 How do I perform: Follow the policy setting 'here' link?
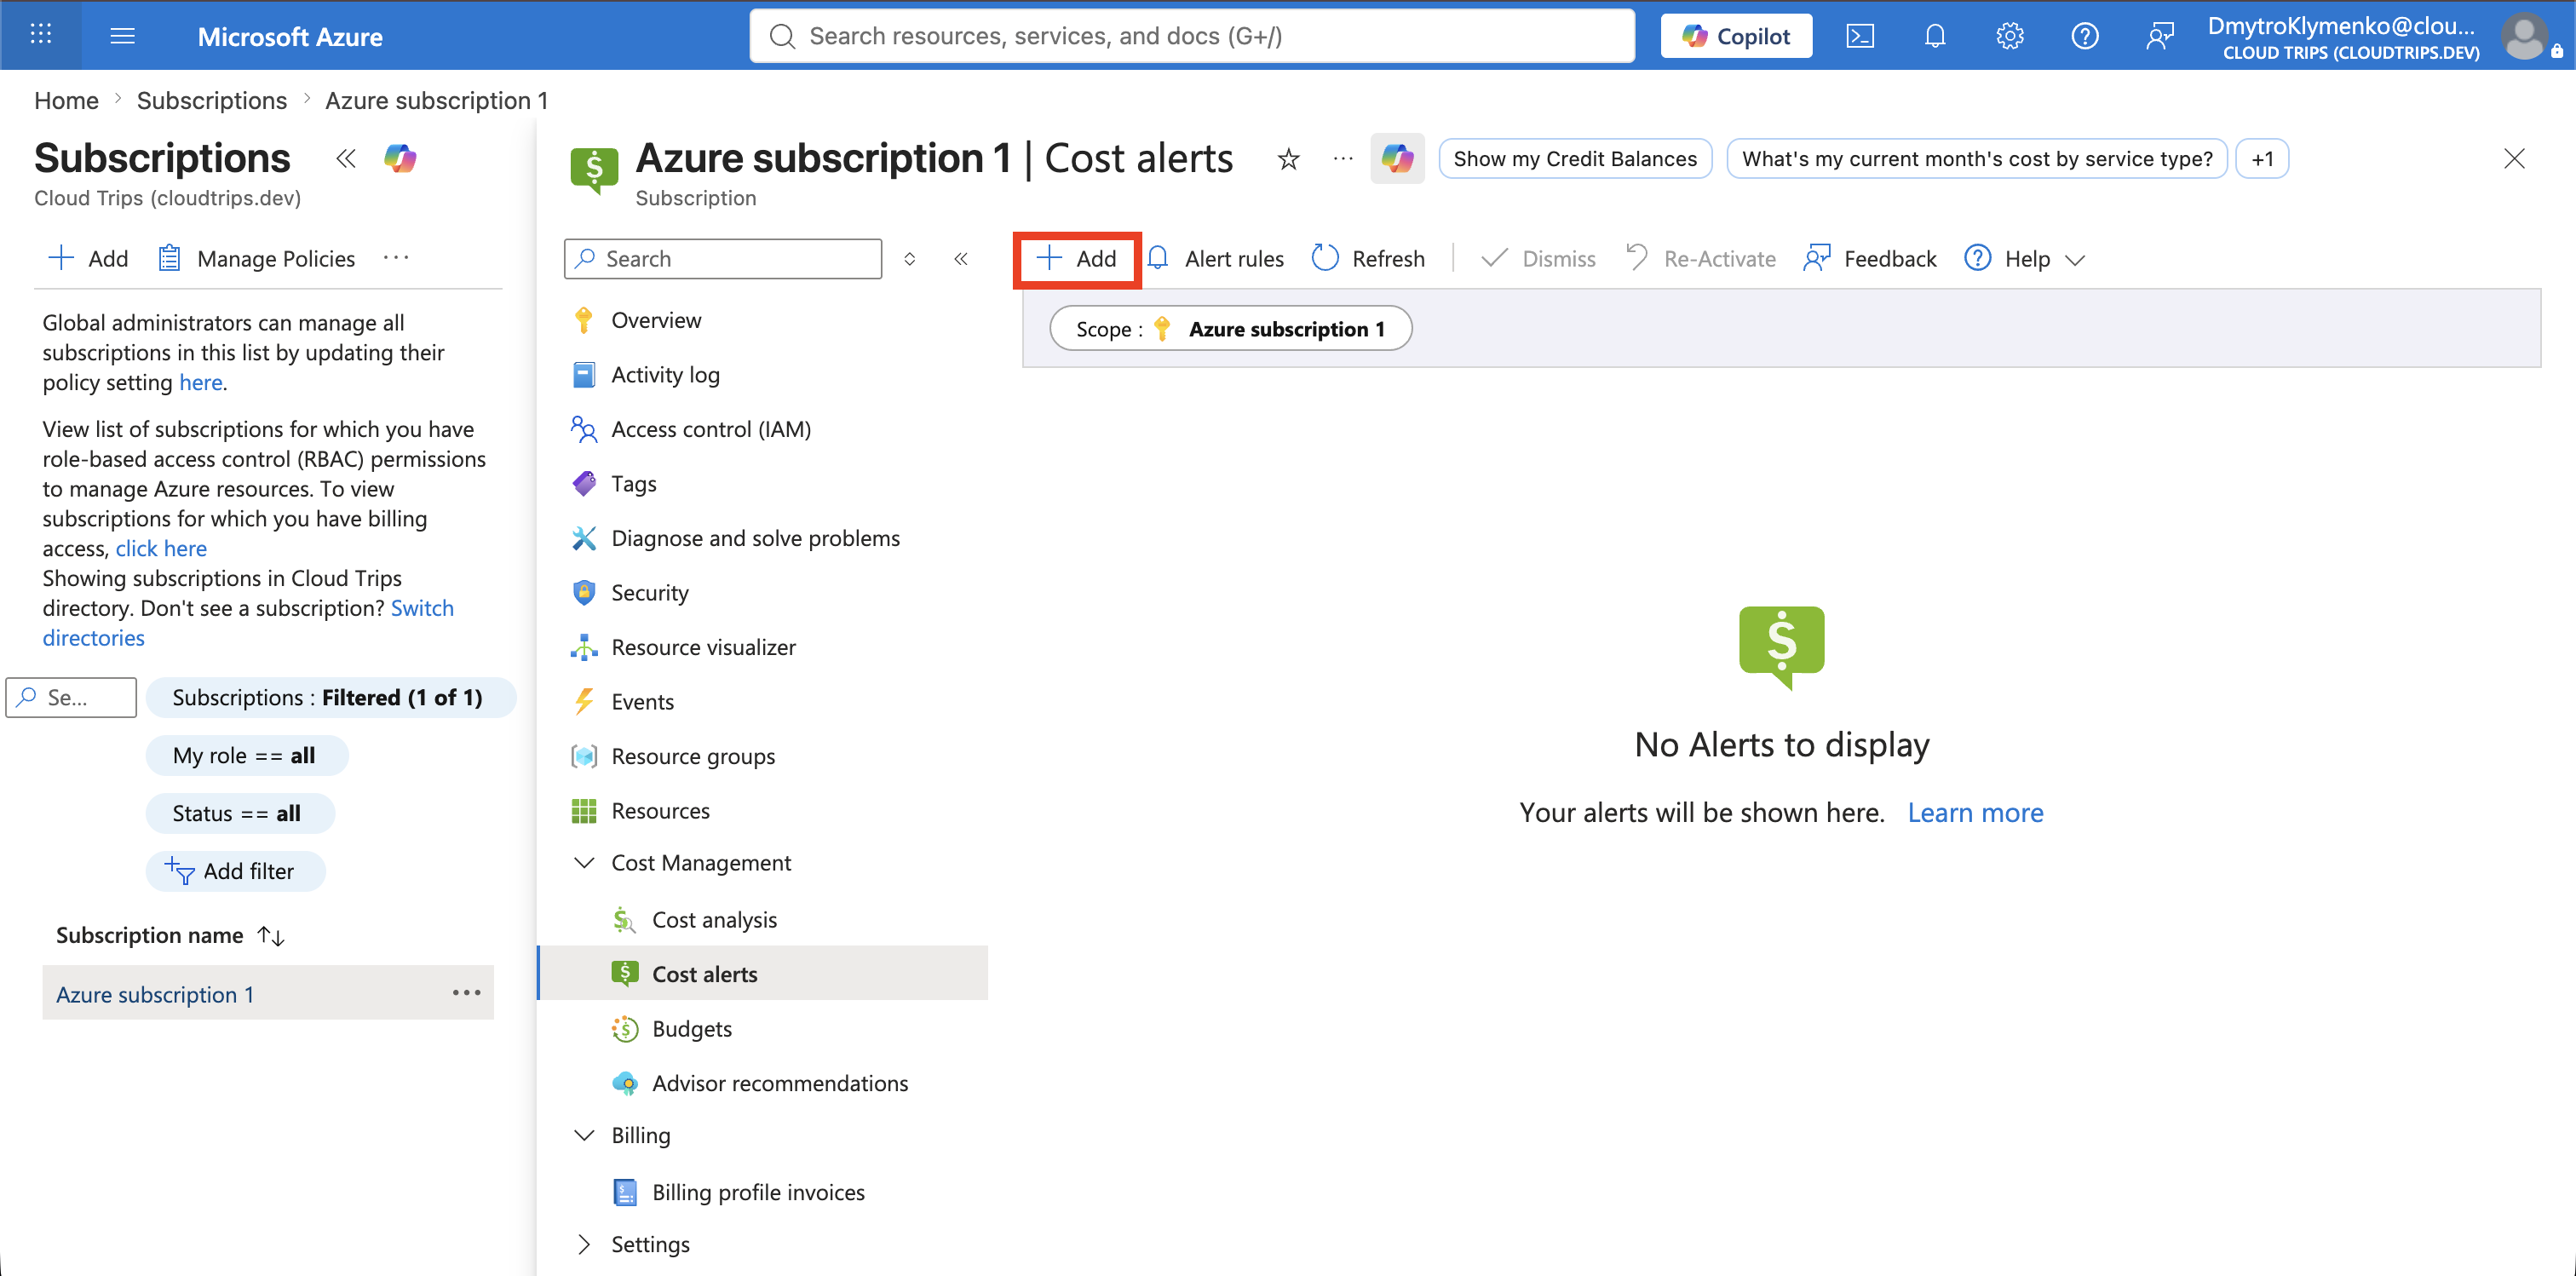(x=200, y=382)
